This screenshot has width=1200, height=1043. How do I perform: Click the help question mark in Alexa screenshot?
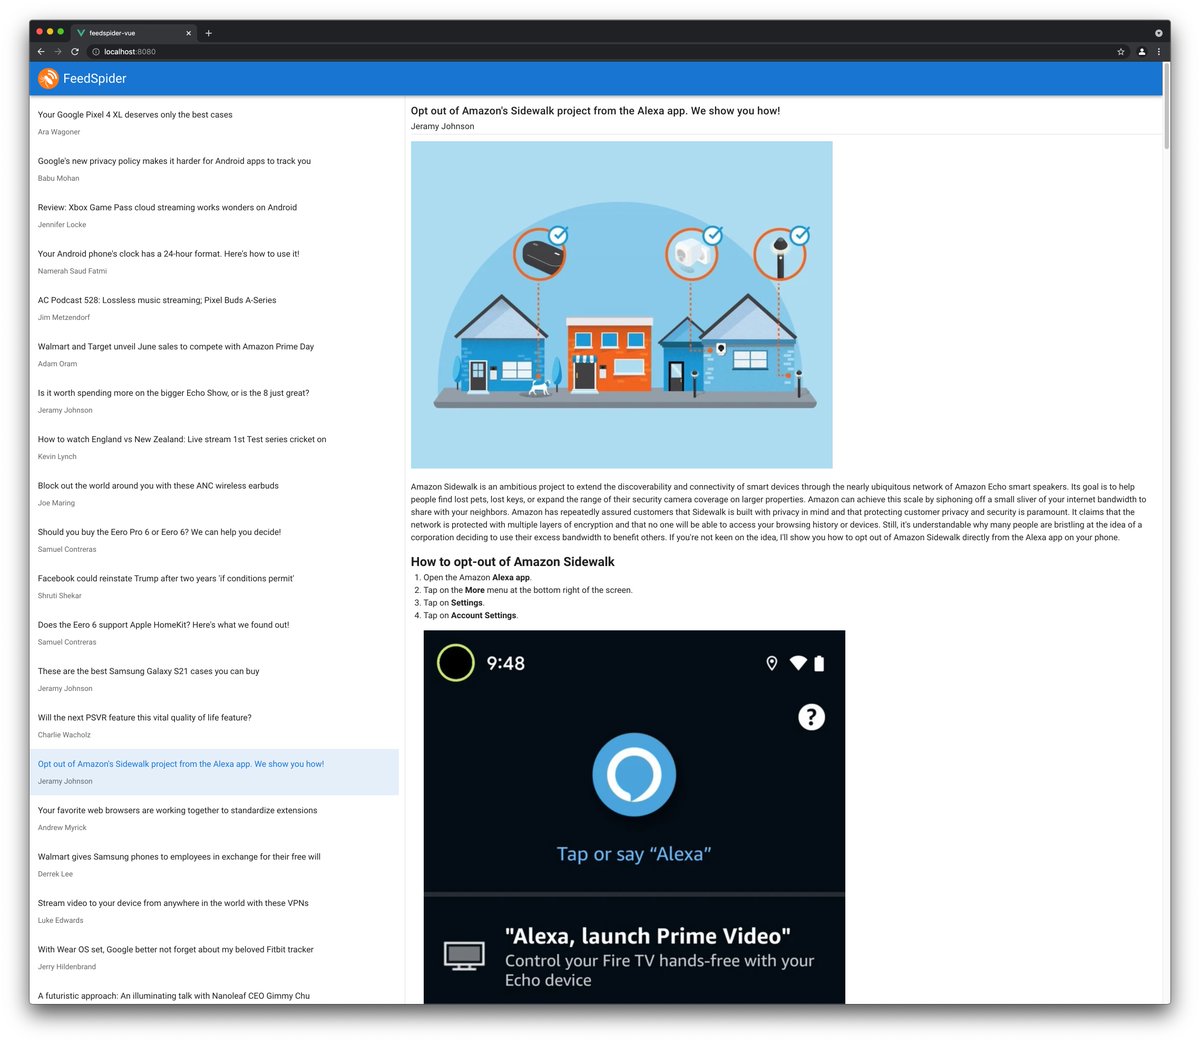pos(811,717)
